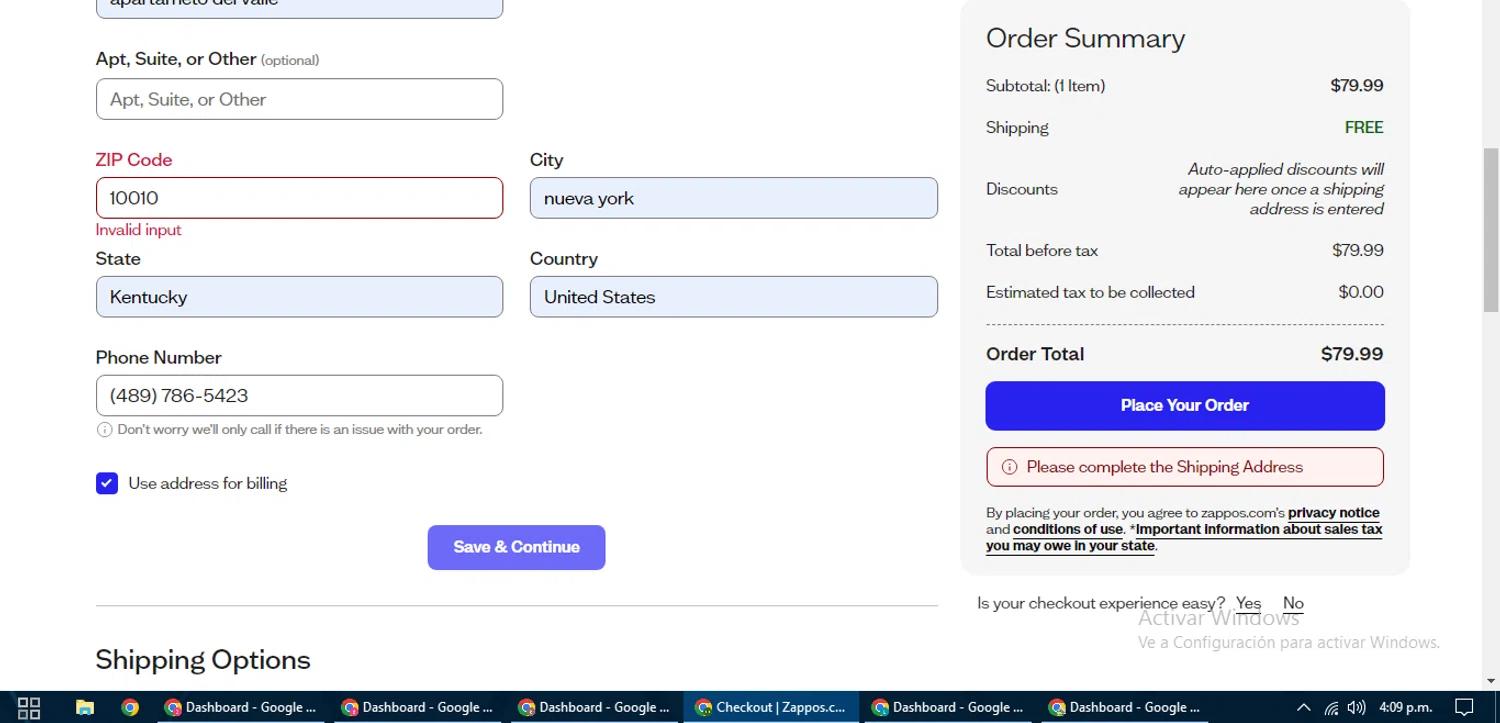The height and width of the screenshot is (723, 1500).
Task: Click the info icon beside phone note
Action: pos(104,430)
